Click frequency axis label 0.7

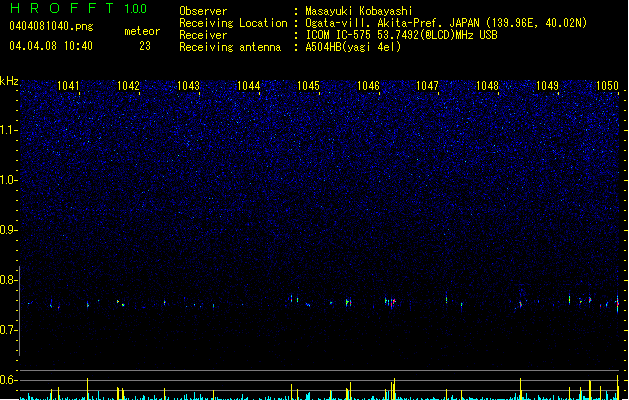pyautogui.click(x=8, y=330)
